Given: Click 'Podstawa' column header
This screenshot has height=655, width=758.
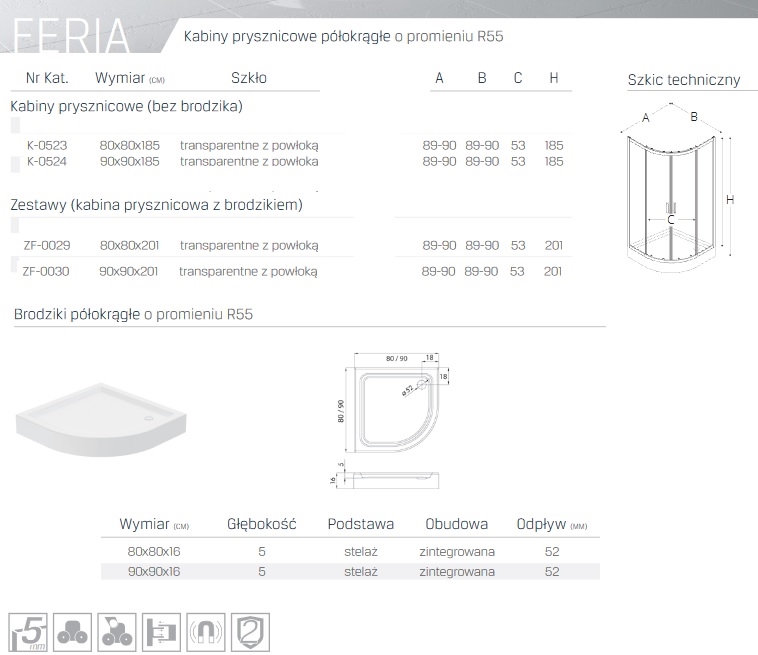Looking at the screenshot, I should click(361, 524).
